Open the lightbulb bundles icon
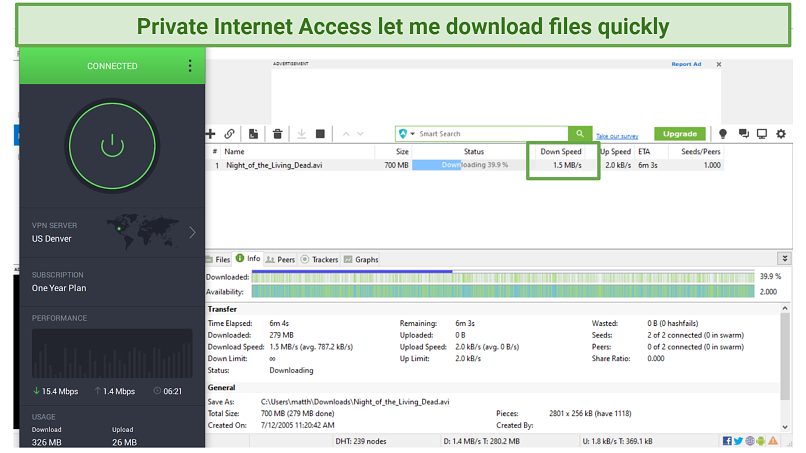 coord(723,134)
